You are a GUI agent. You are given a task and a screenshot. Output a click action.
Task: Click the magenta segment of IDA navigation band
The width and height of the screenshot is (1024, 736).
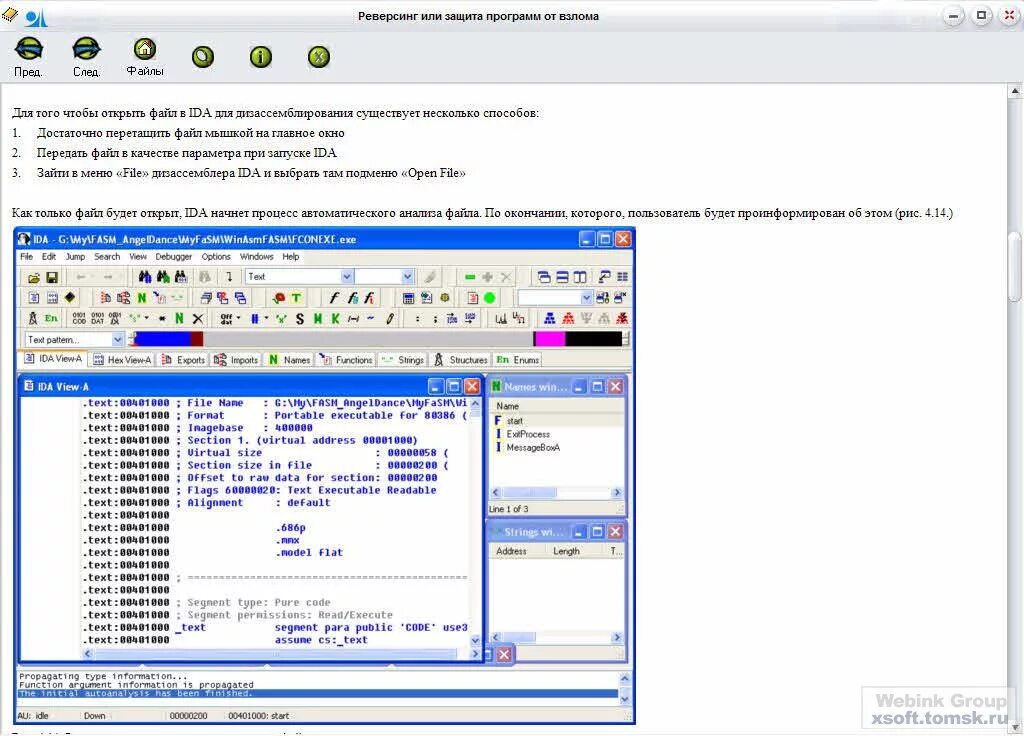click(x=549, y=339)
